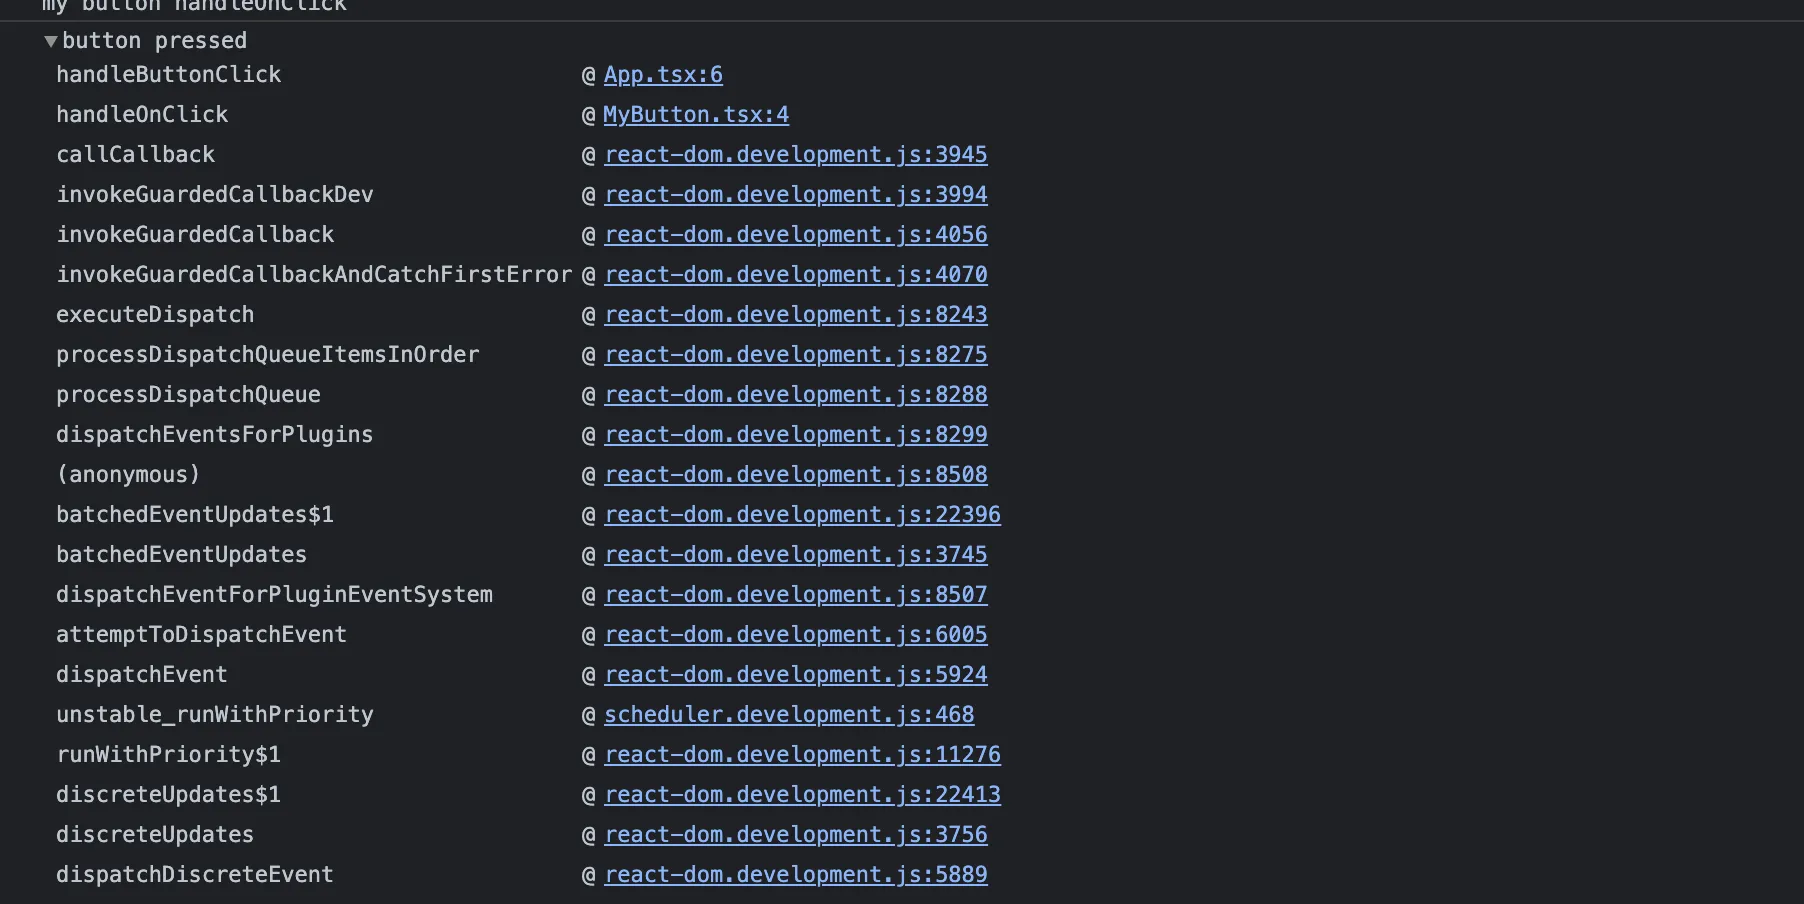1804x904 pixels.
Task: Open react-dom.development.js:8299 link
Action: pos(795,435)
